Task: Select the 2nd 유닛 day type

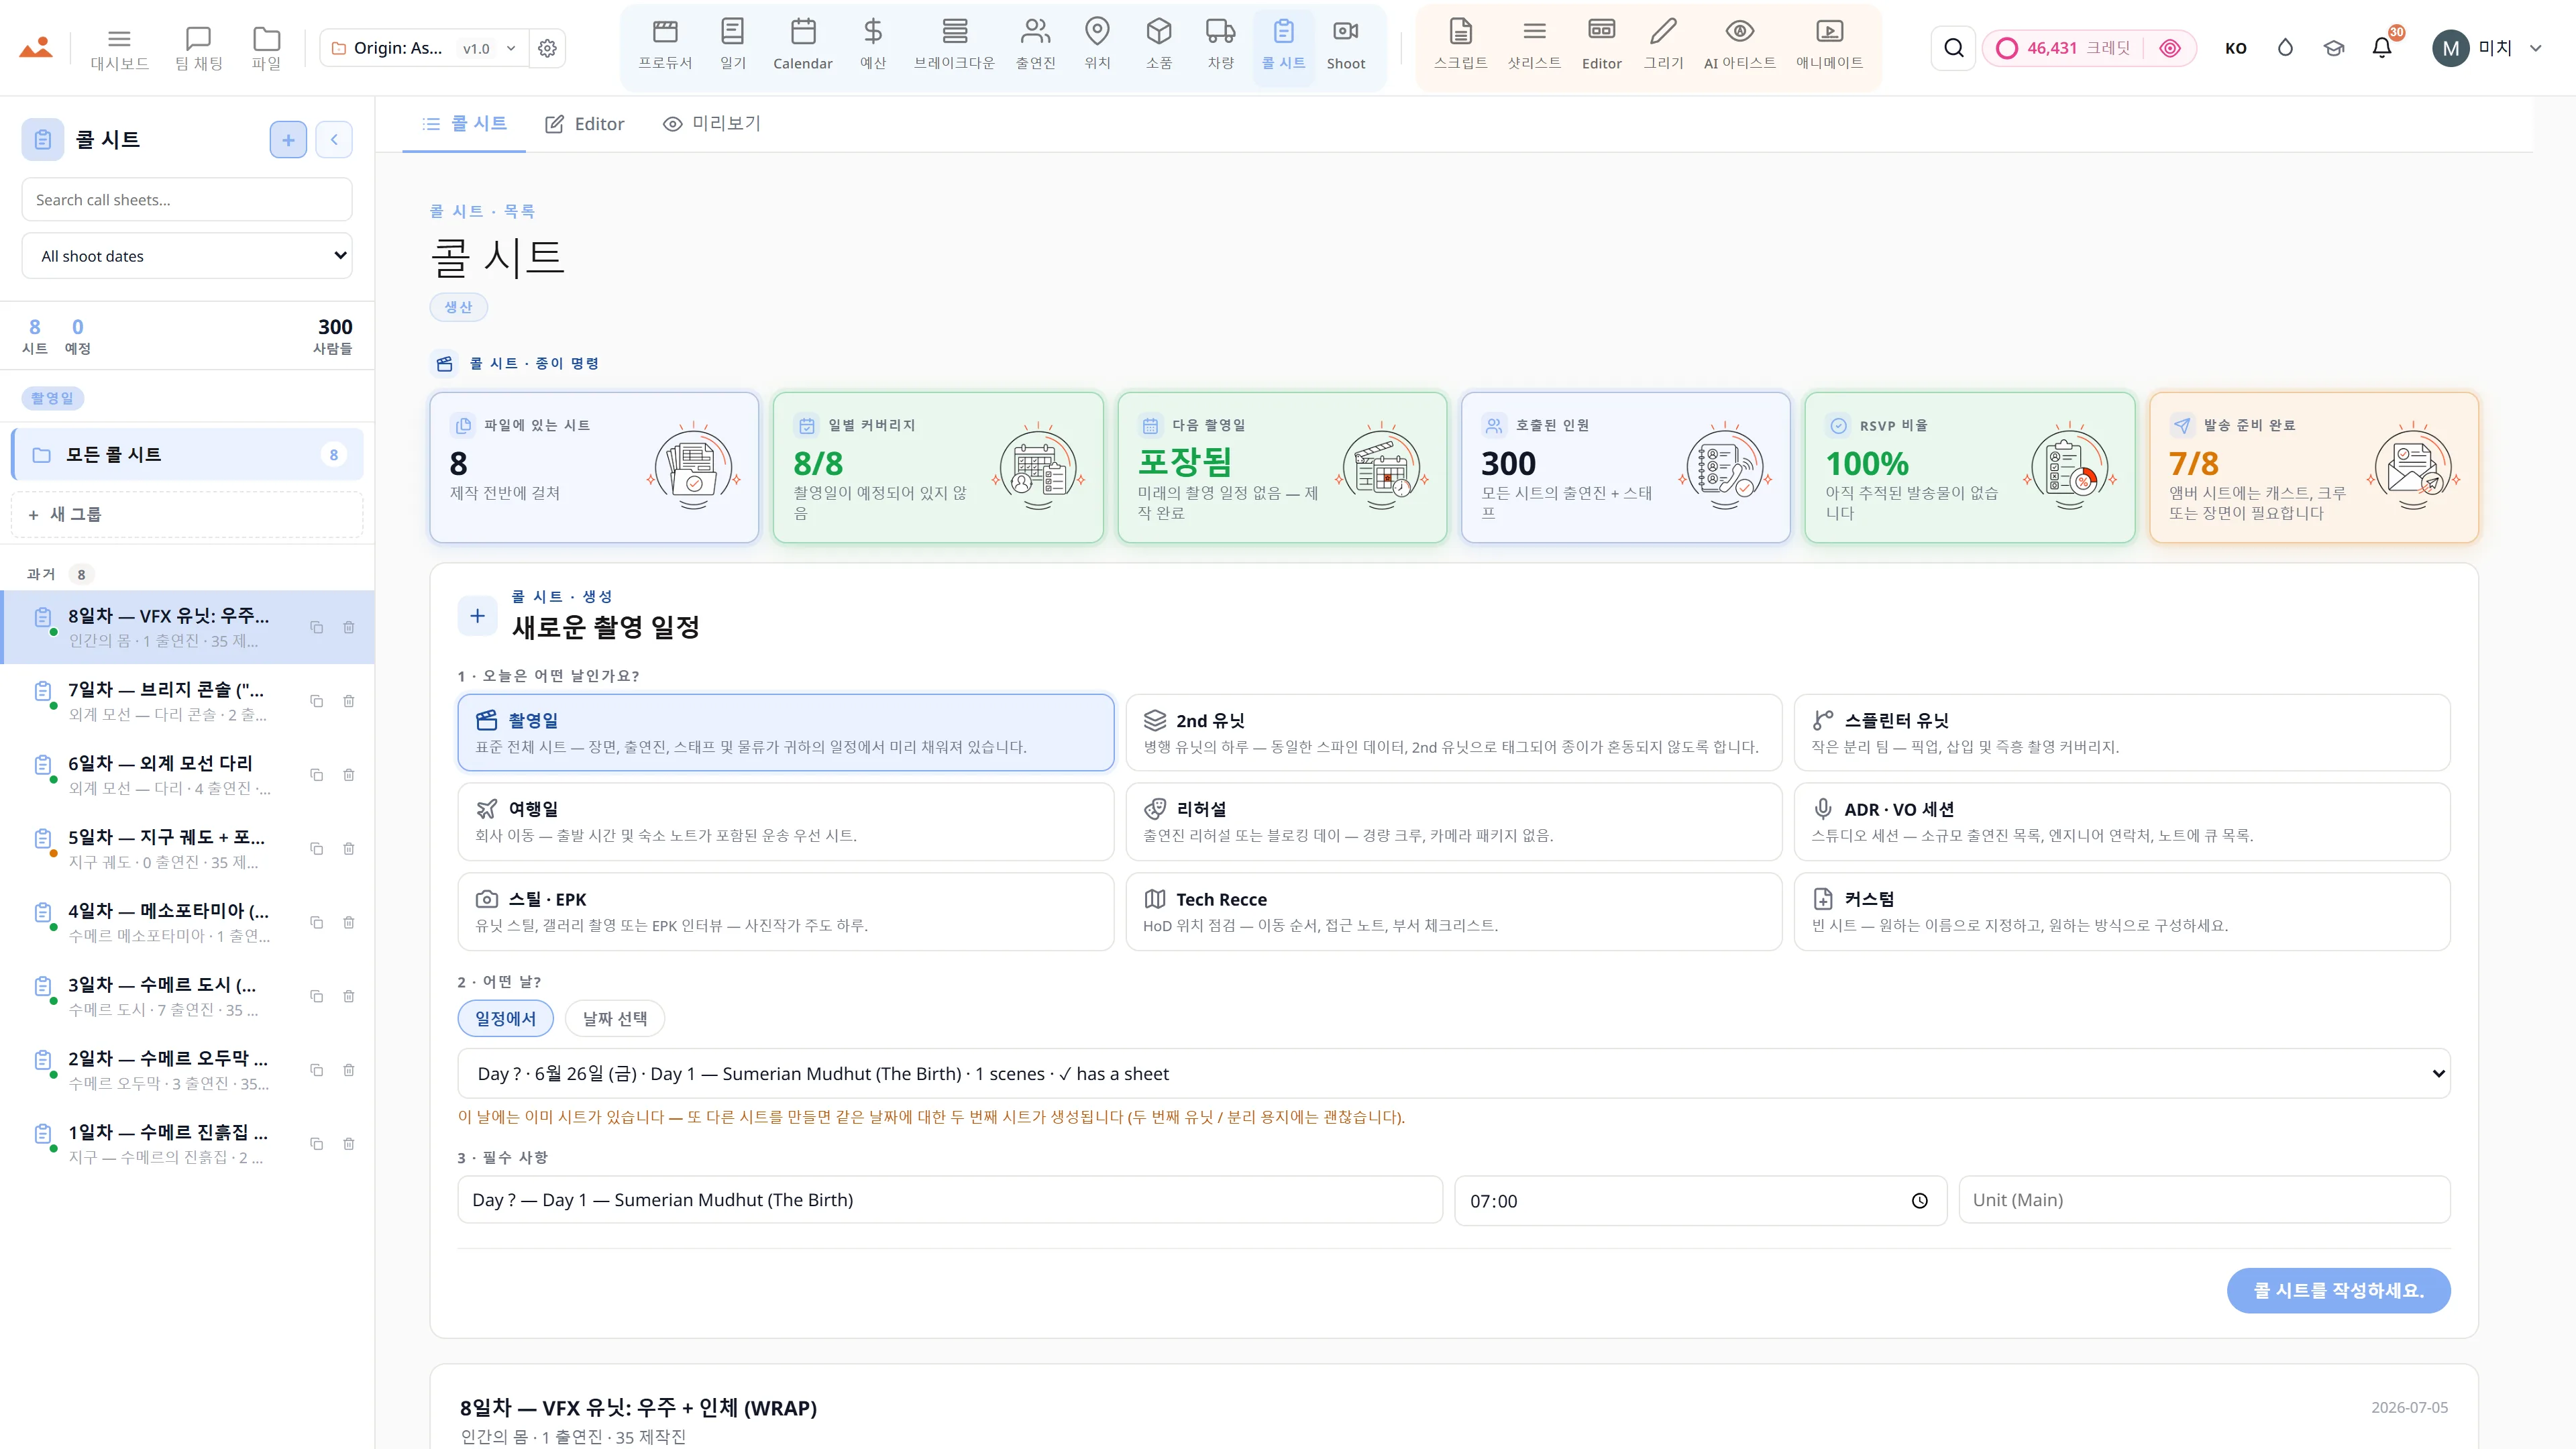Action: point(1453,732)
